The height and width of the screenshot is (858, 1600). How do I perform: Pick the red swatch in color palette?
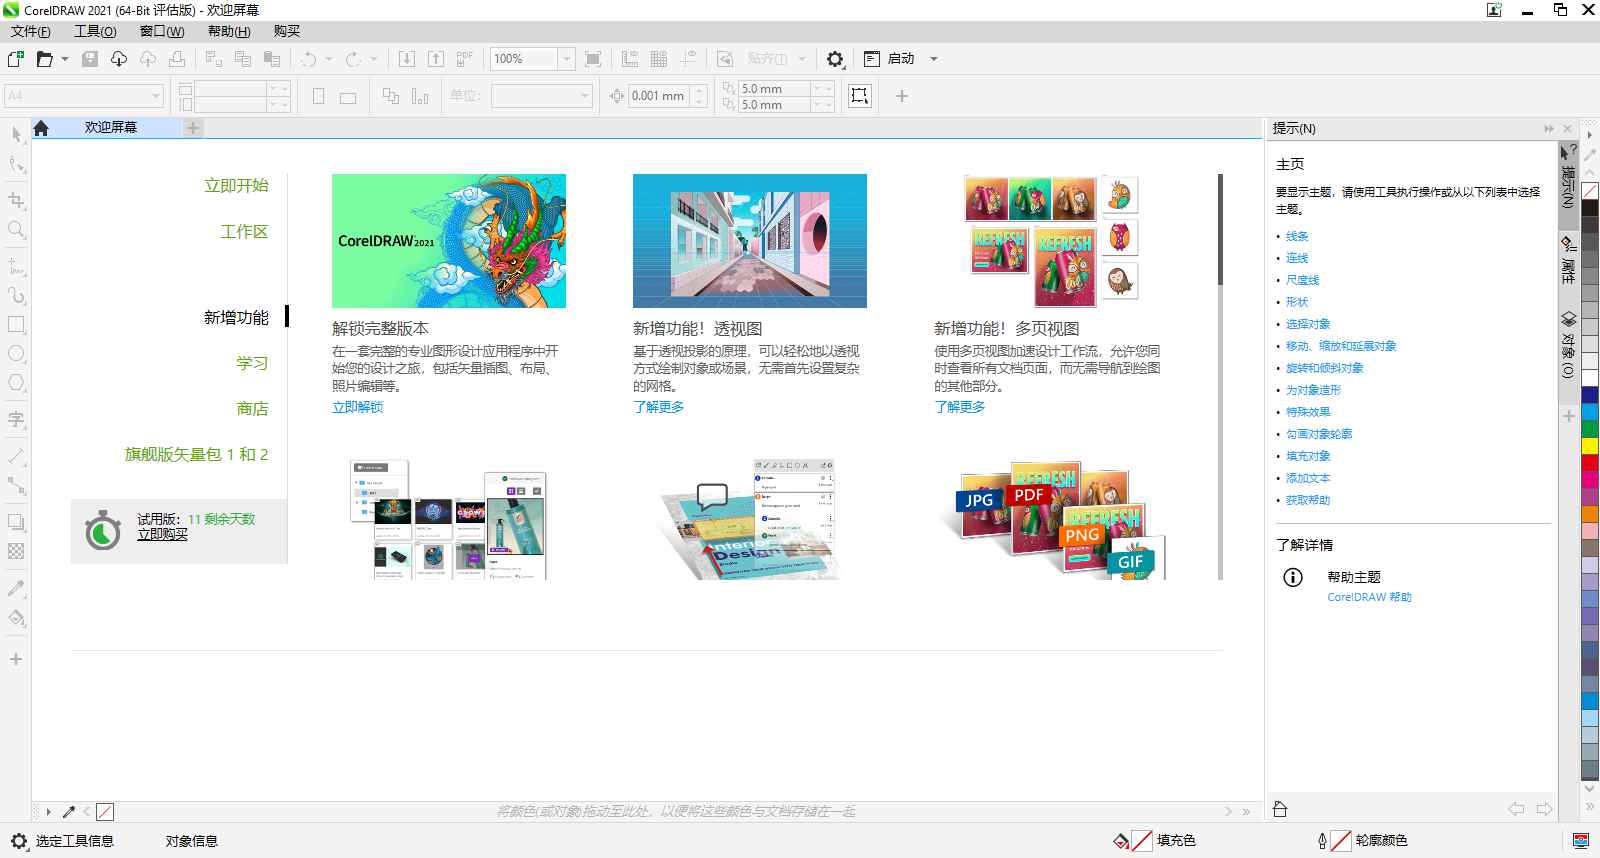1589,462
